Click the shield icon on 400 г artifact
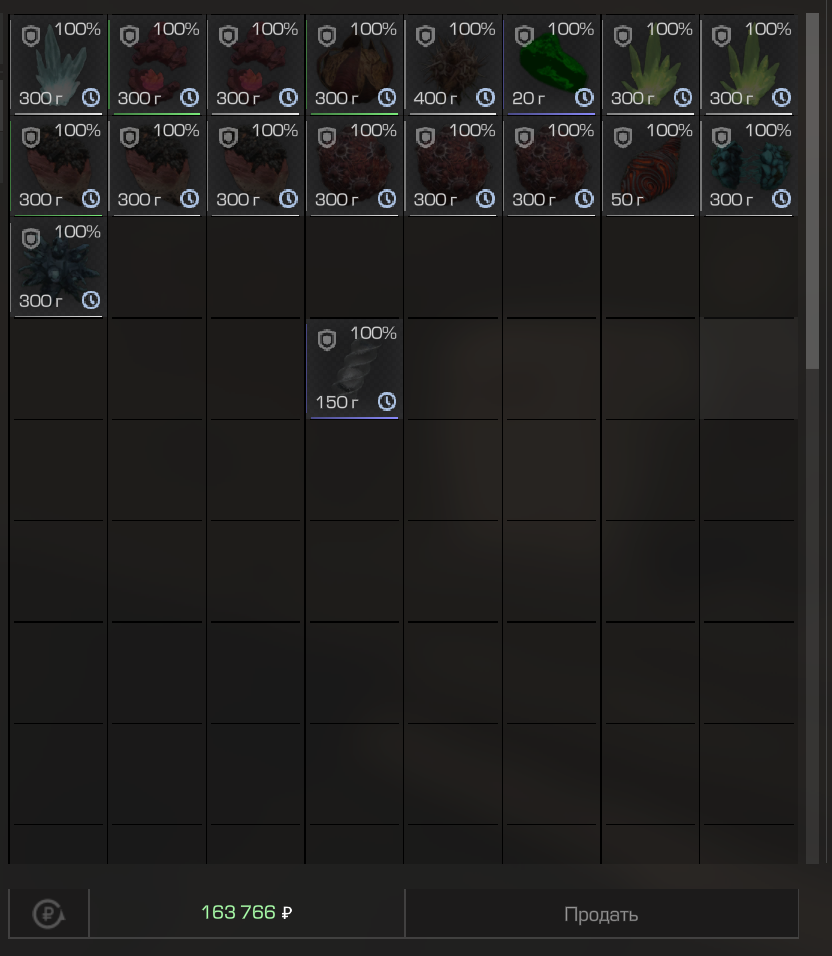Screen dimensions: 832x956 [x=425, y=36]
